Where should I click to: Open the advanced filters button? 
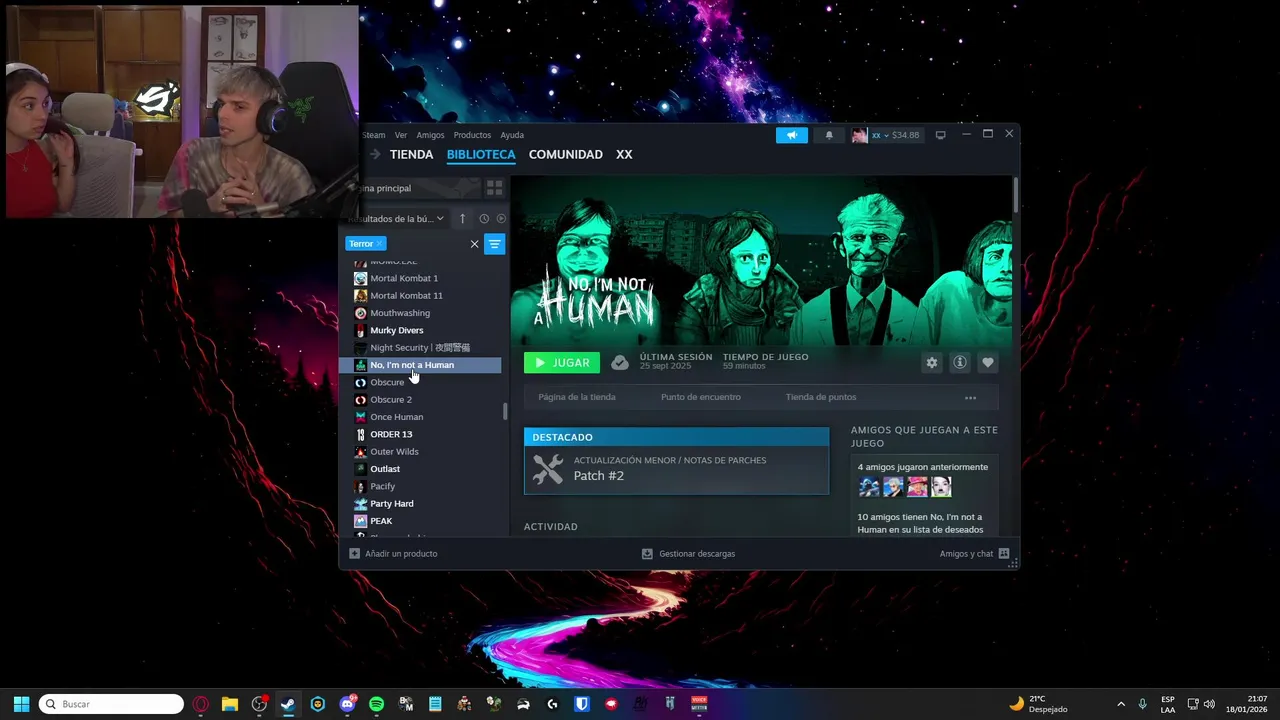(494, 244)
